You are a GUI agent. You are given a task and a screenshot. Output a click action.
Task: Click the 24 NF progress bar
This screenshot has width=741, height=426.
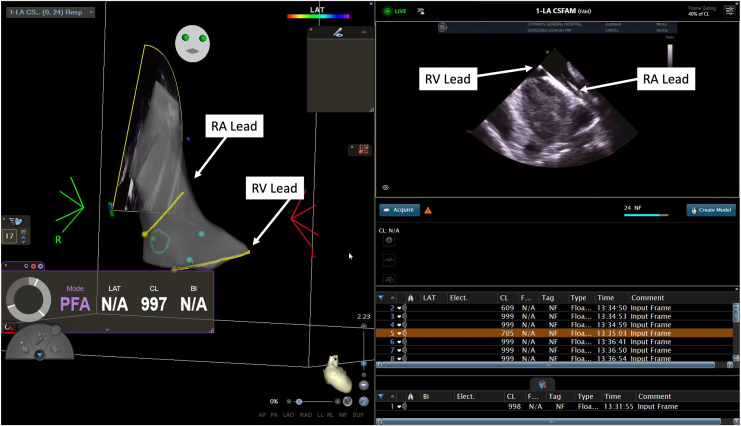point(646,215)
